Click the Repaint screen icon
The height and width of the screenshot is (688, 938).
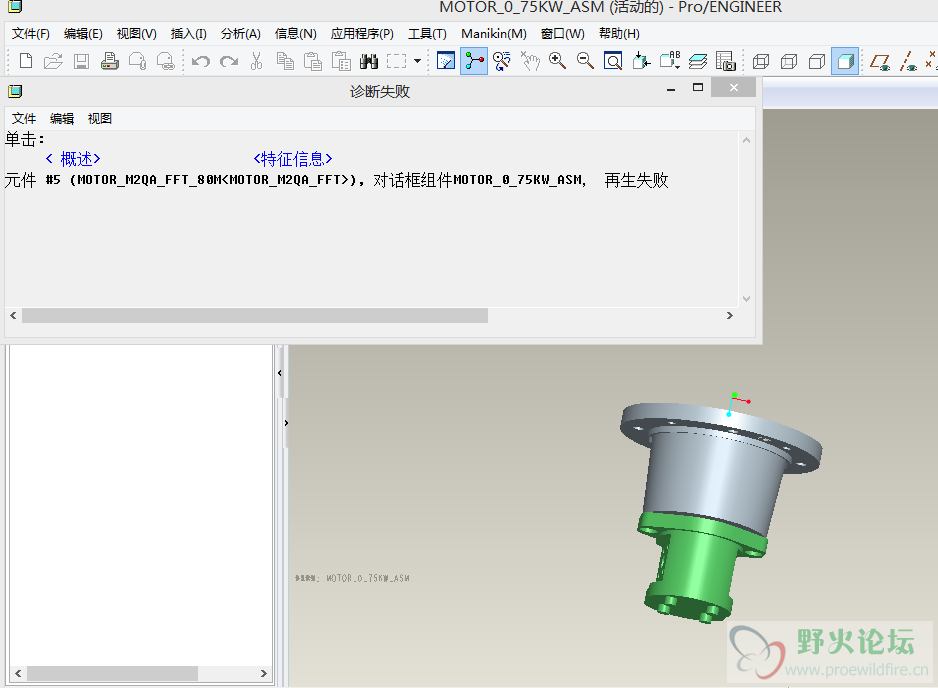446,61
